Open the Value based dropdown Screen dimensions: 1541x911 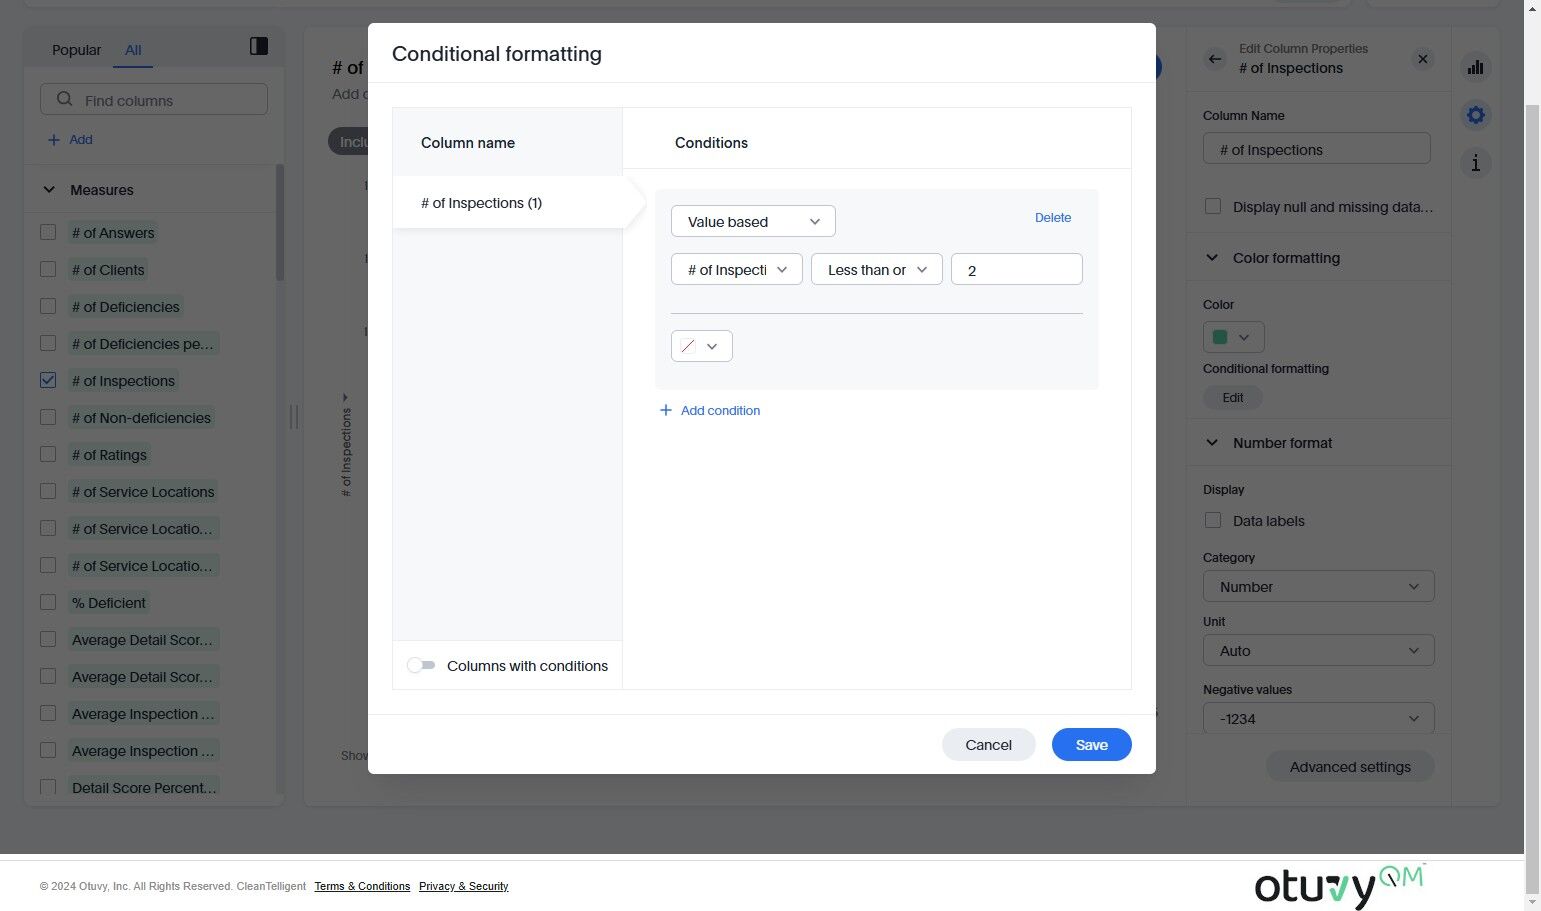coord(753,221)
